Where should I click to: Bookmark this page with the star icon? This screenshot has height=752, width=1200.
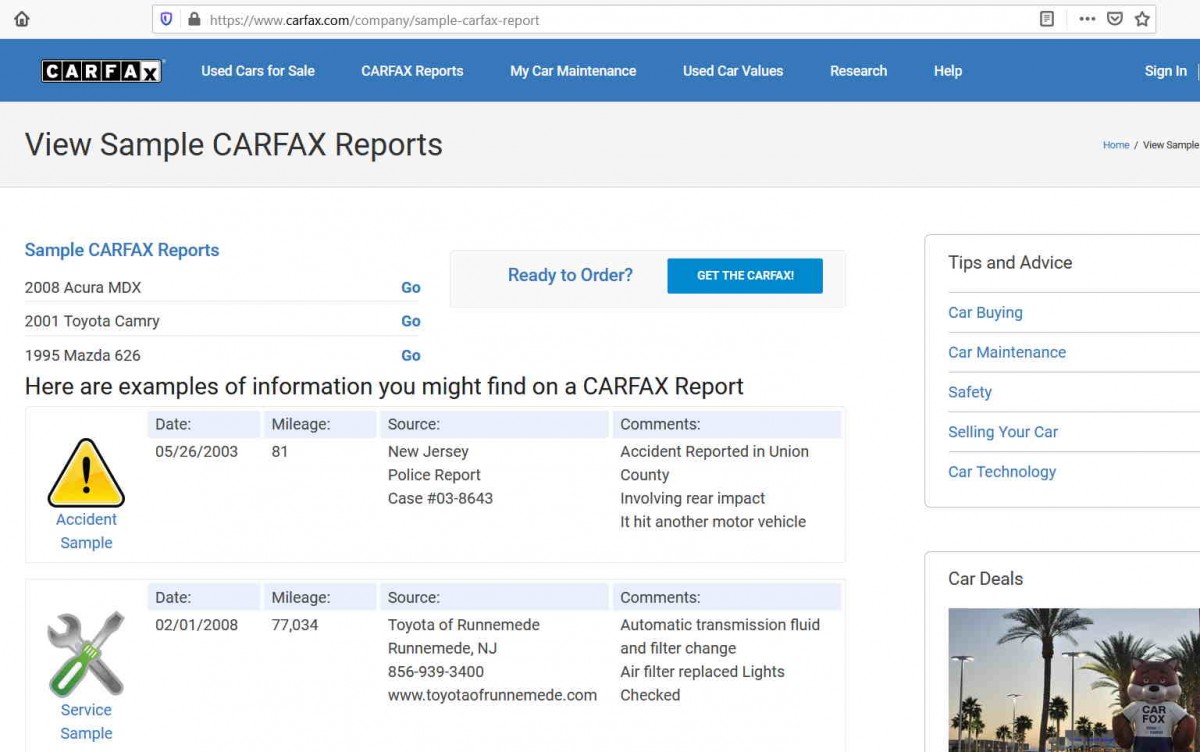pyautogui.click(x=1142, y=19)
